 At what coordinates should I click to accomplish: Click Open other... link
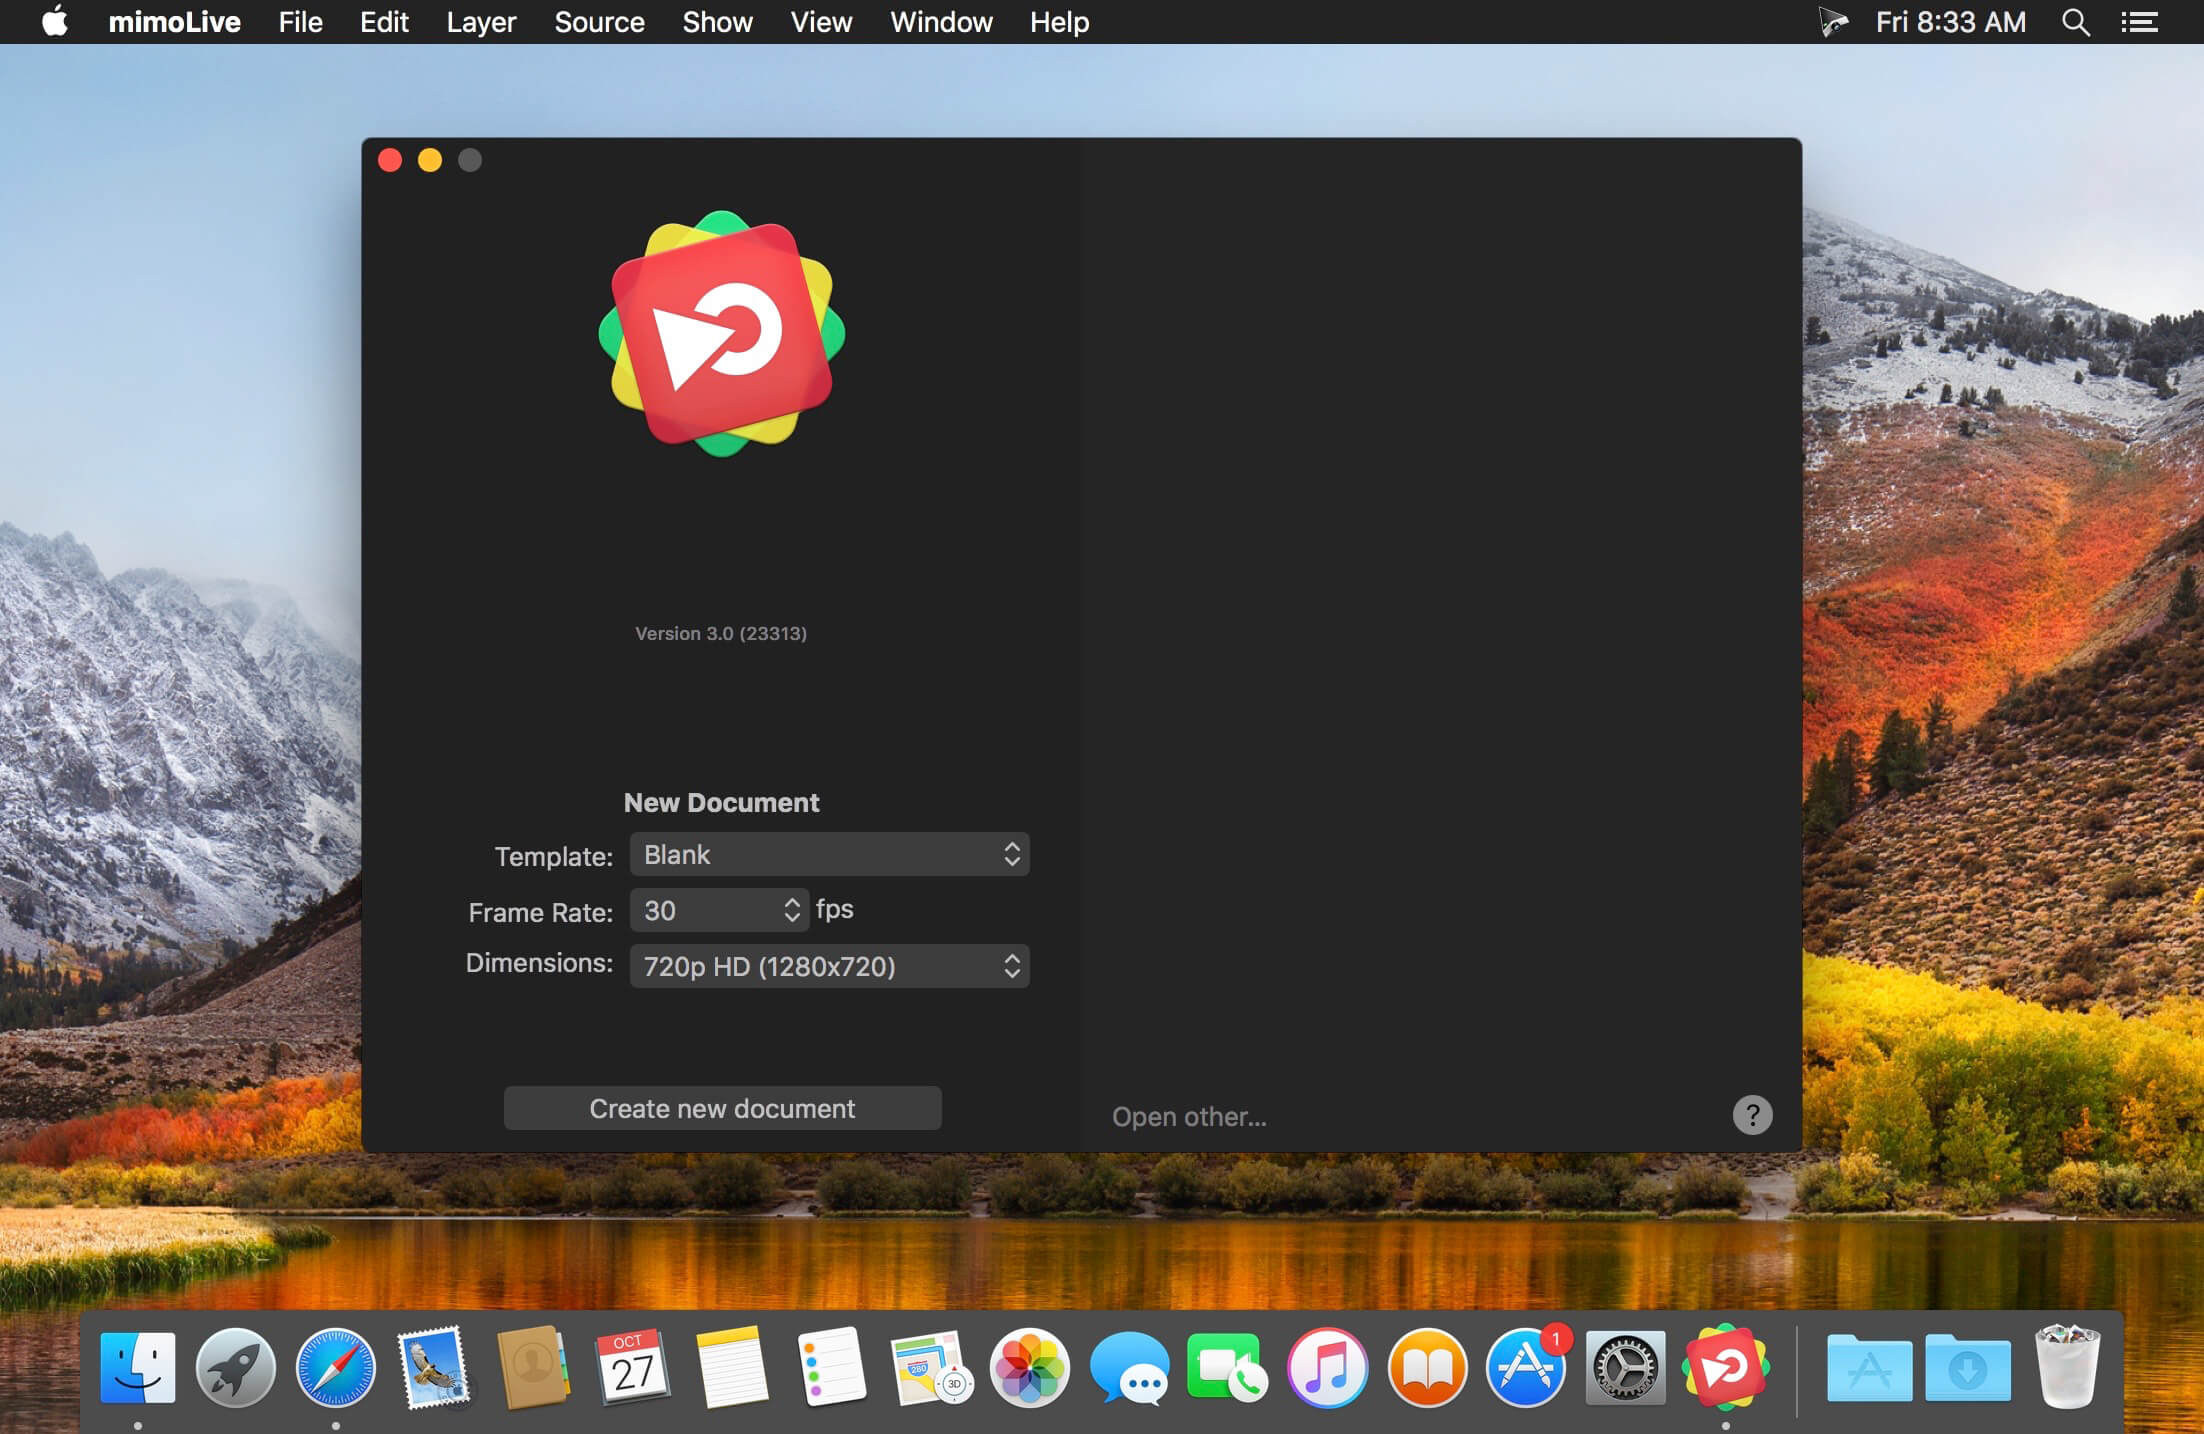(x=1189, y=1116)
